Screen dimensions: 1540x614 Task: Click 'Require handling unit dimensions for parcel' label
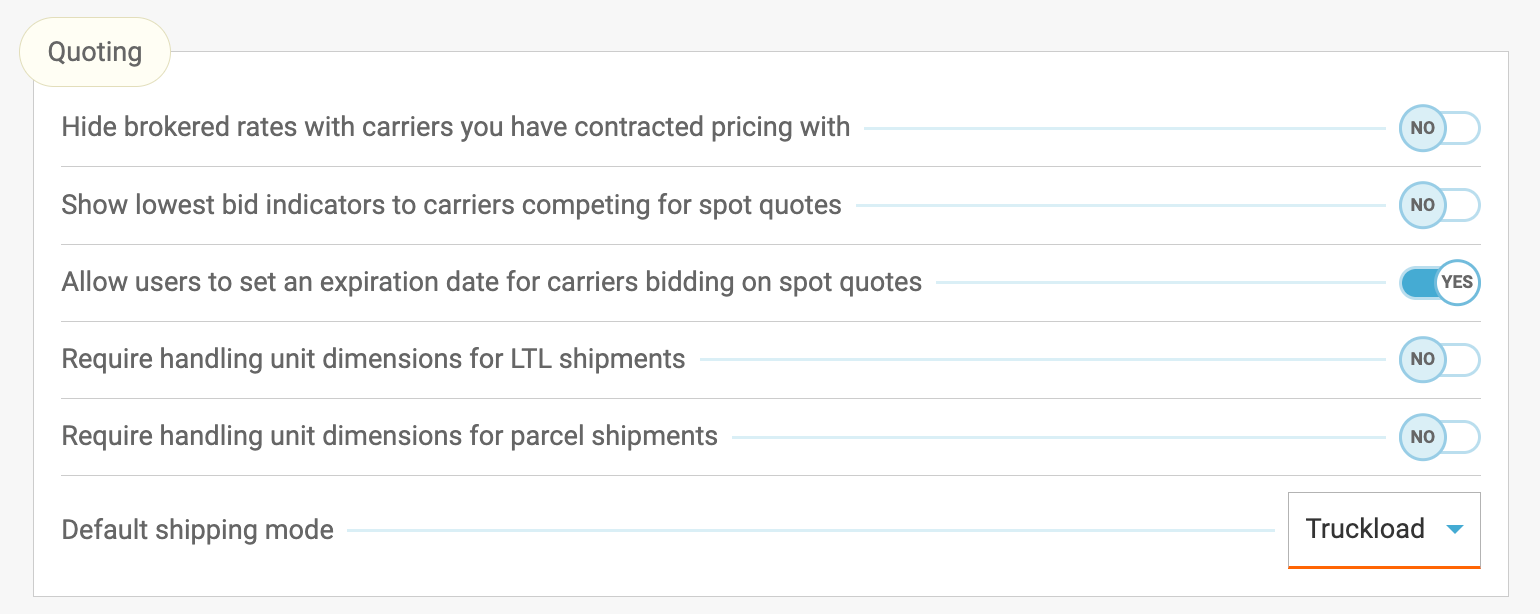(x=390, y=437)
